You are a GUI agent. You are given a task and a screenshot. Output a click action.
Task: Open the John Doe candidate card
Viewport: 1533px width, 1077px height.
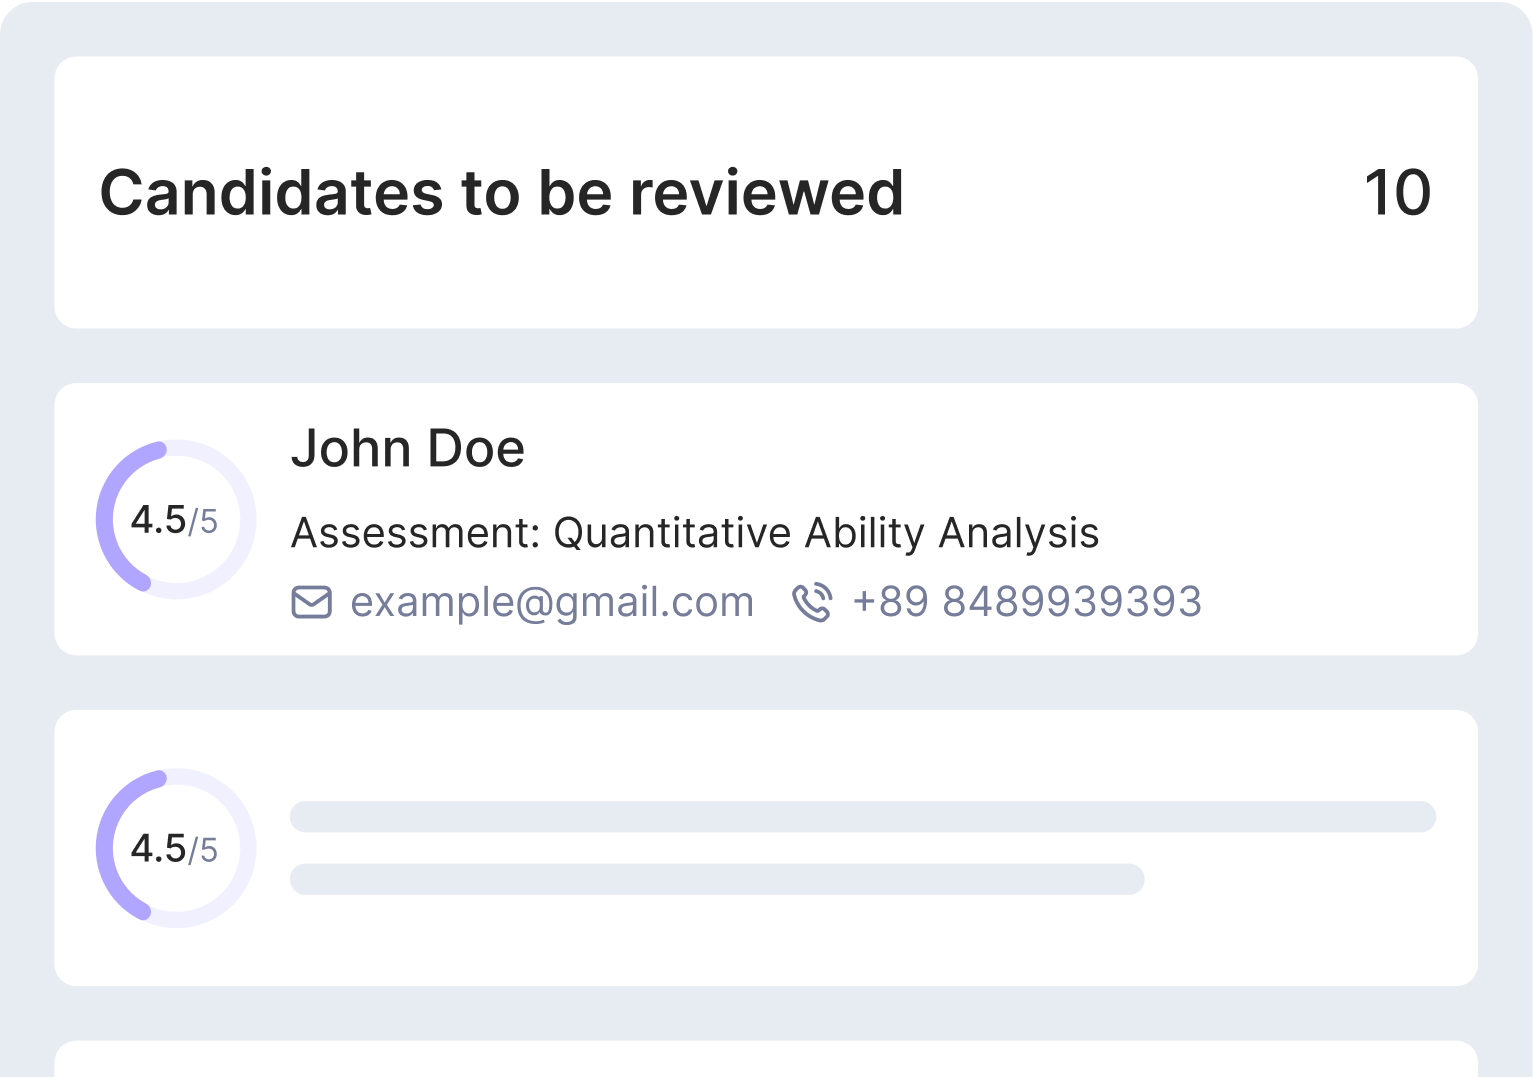coord(766,519)
